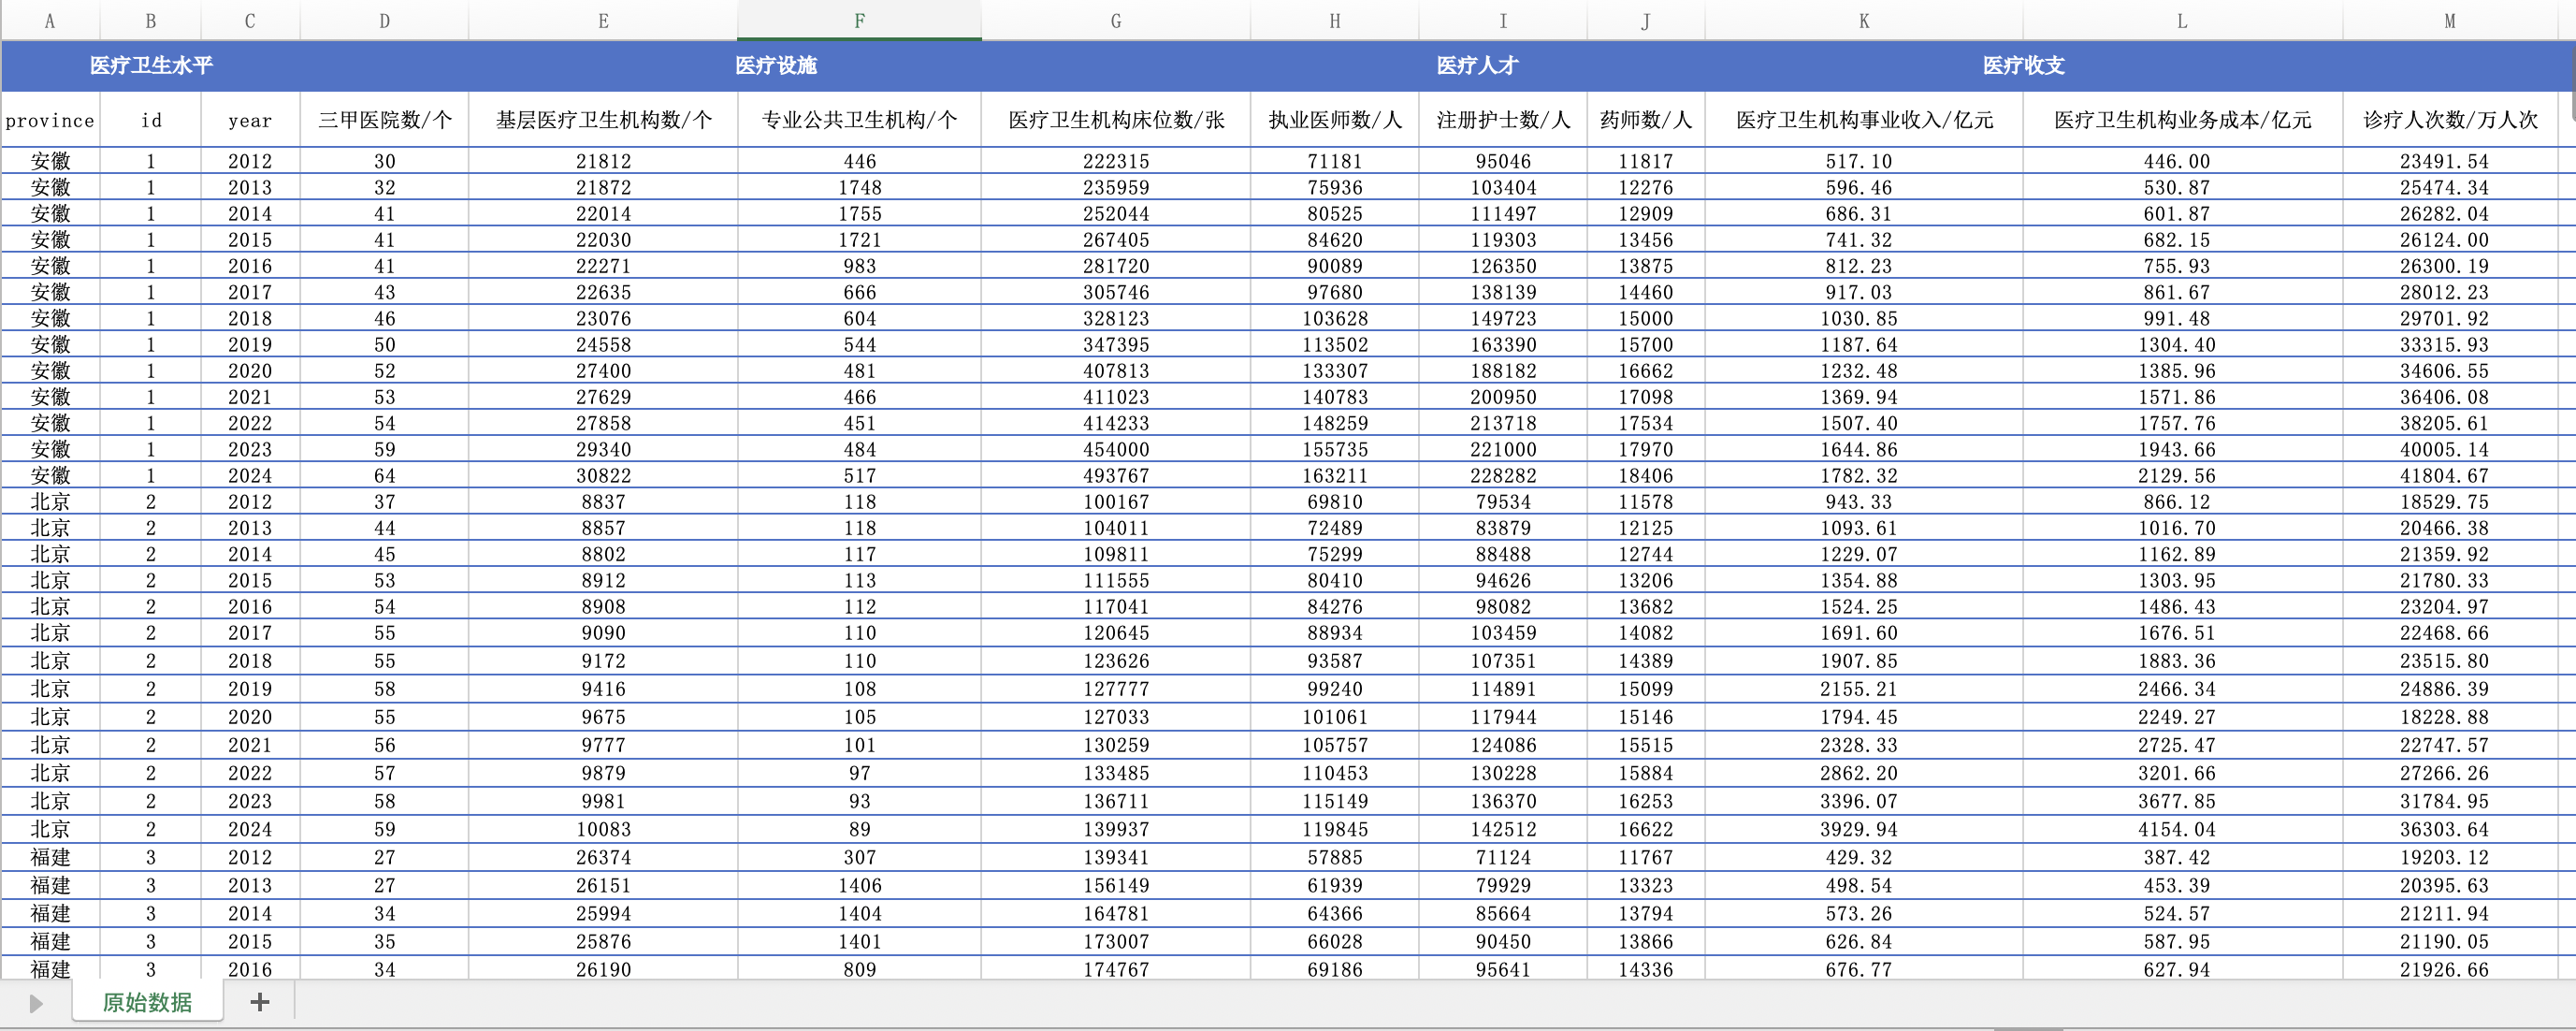Select column F header
The height and width of the screenshot is (1031, 2576).
tap(859, 20)
